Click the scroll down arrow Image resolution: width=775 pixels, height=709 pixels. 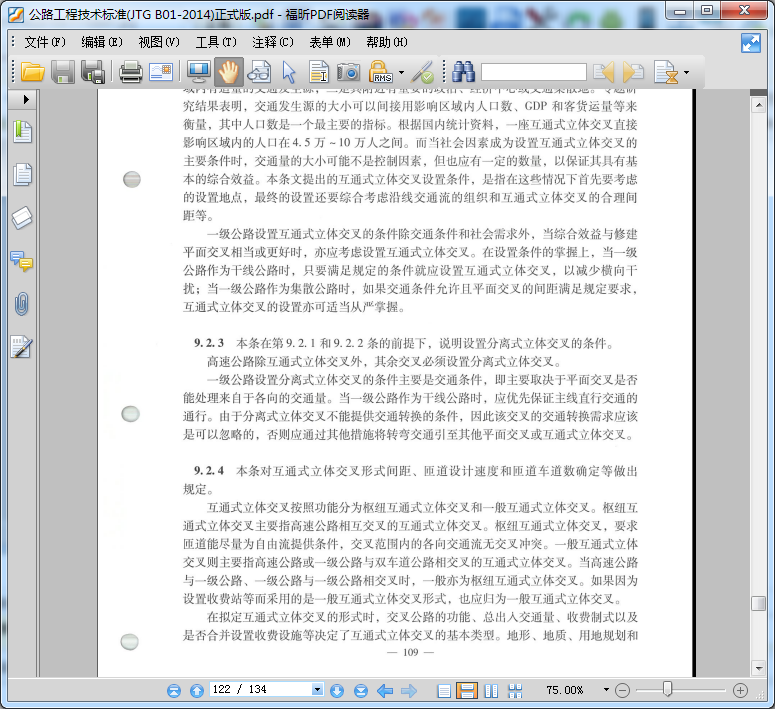tap(758, 668)
